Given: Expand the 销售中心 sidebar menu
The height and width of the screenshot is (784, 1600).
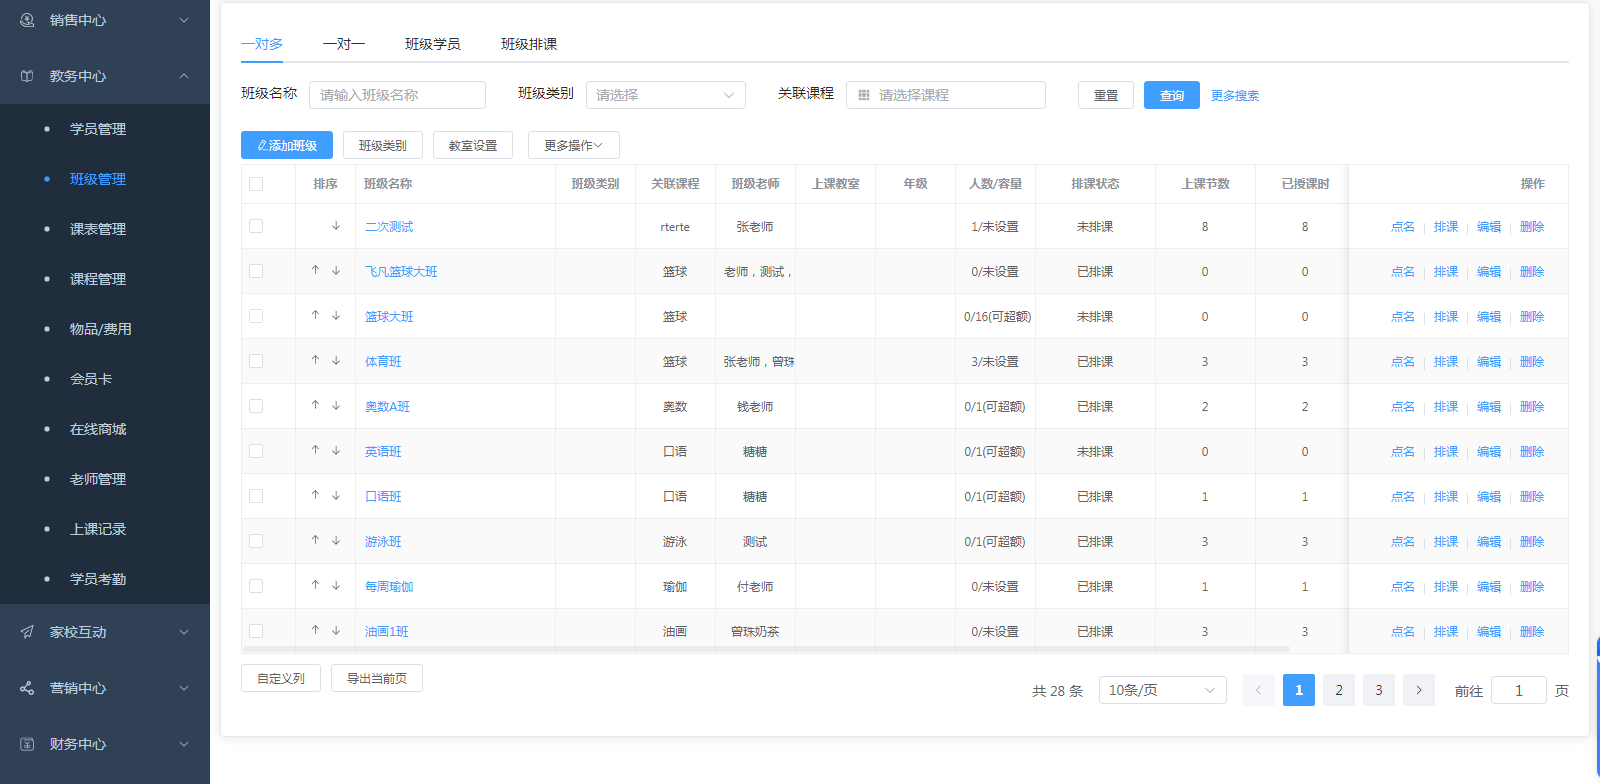Looking at the screenshot, I should [x=184, y=20].
